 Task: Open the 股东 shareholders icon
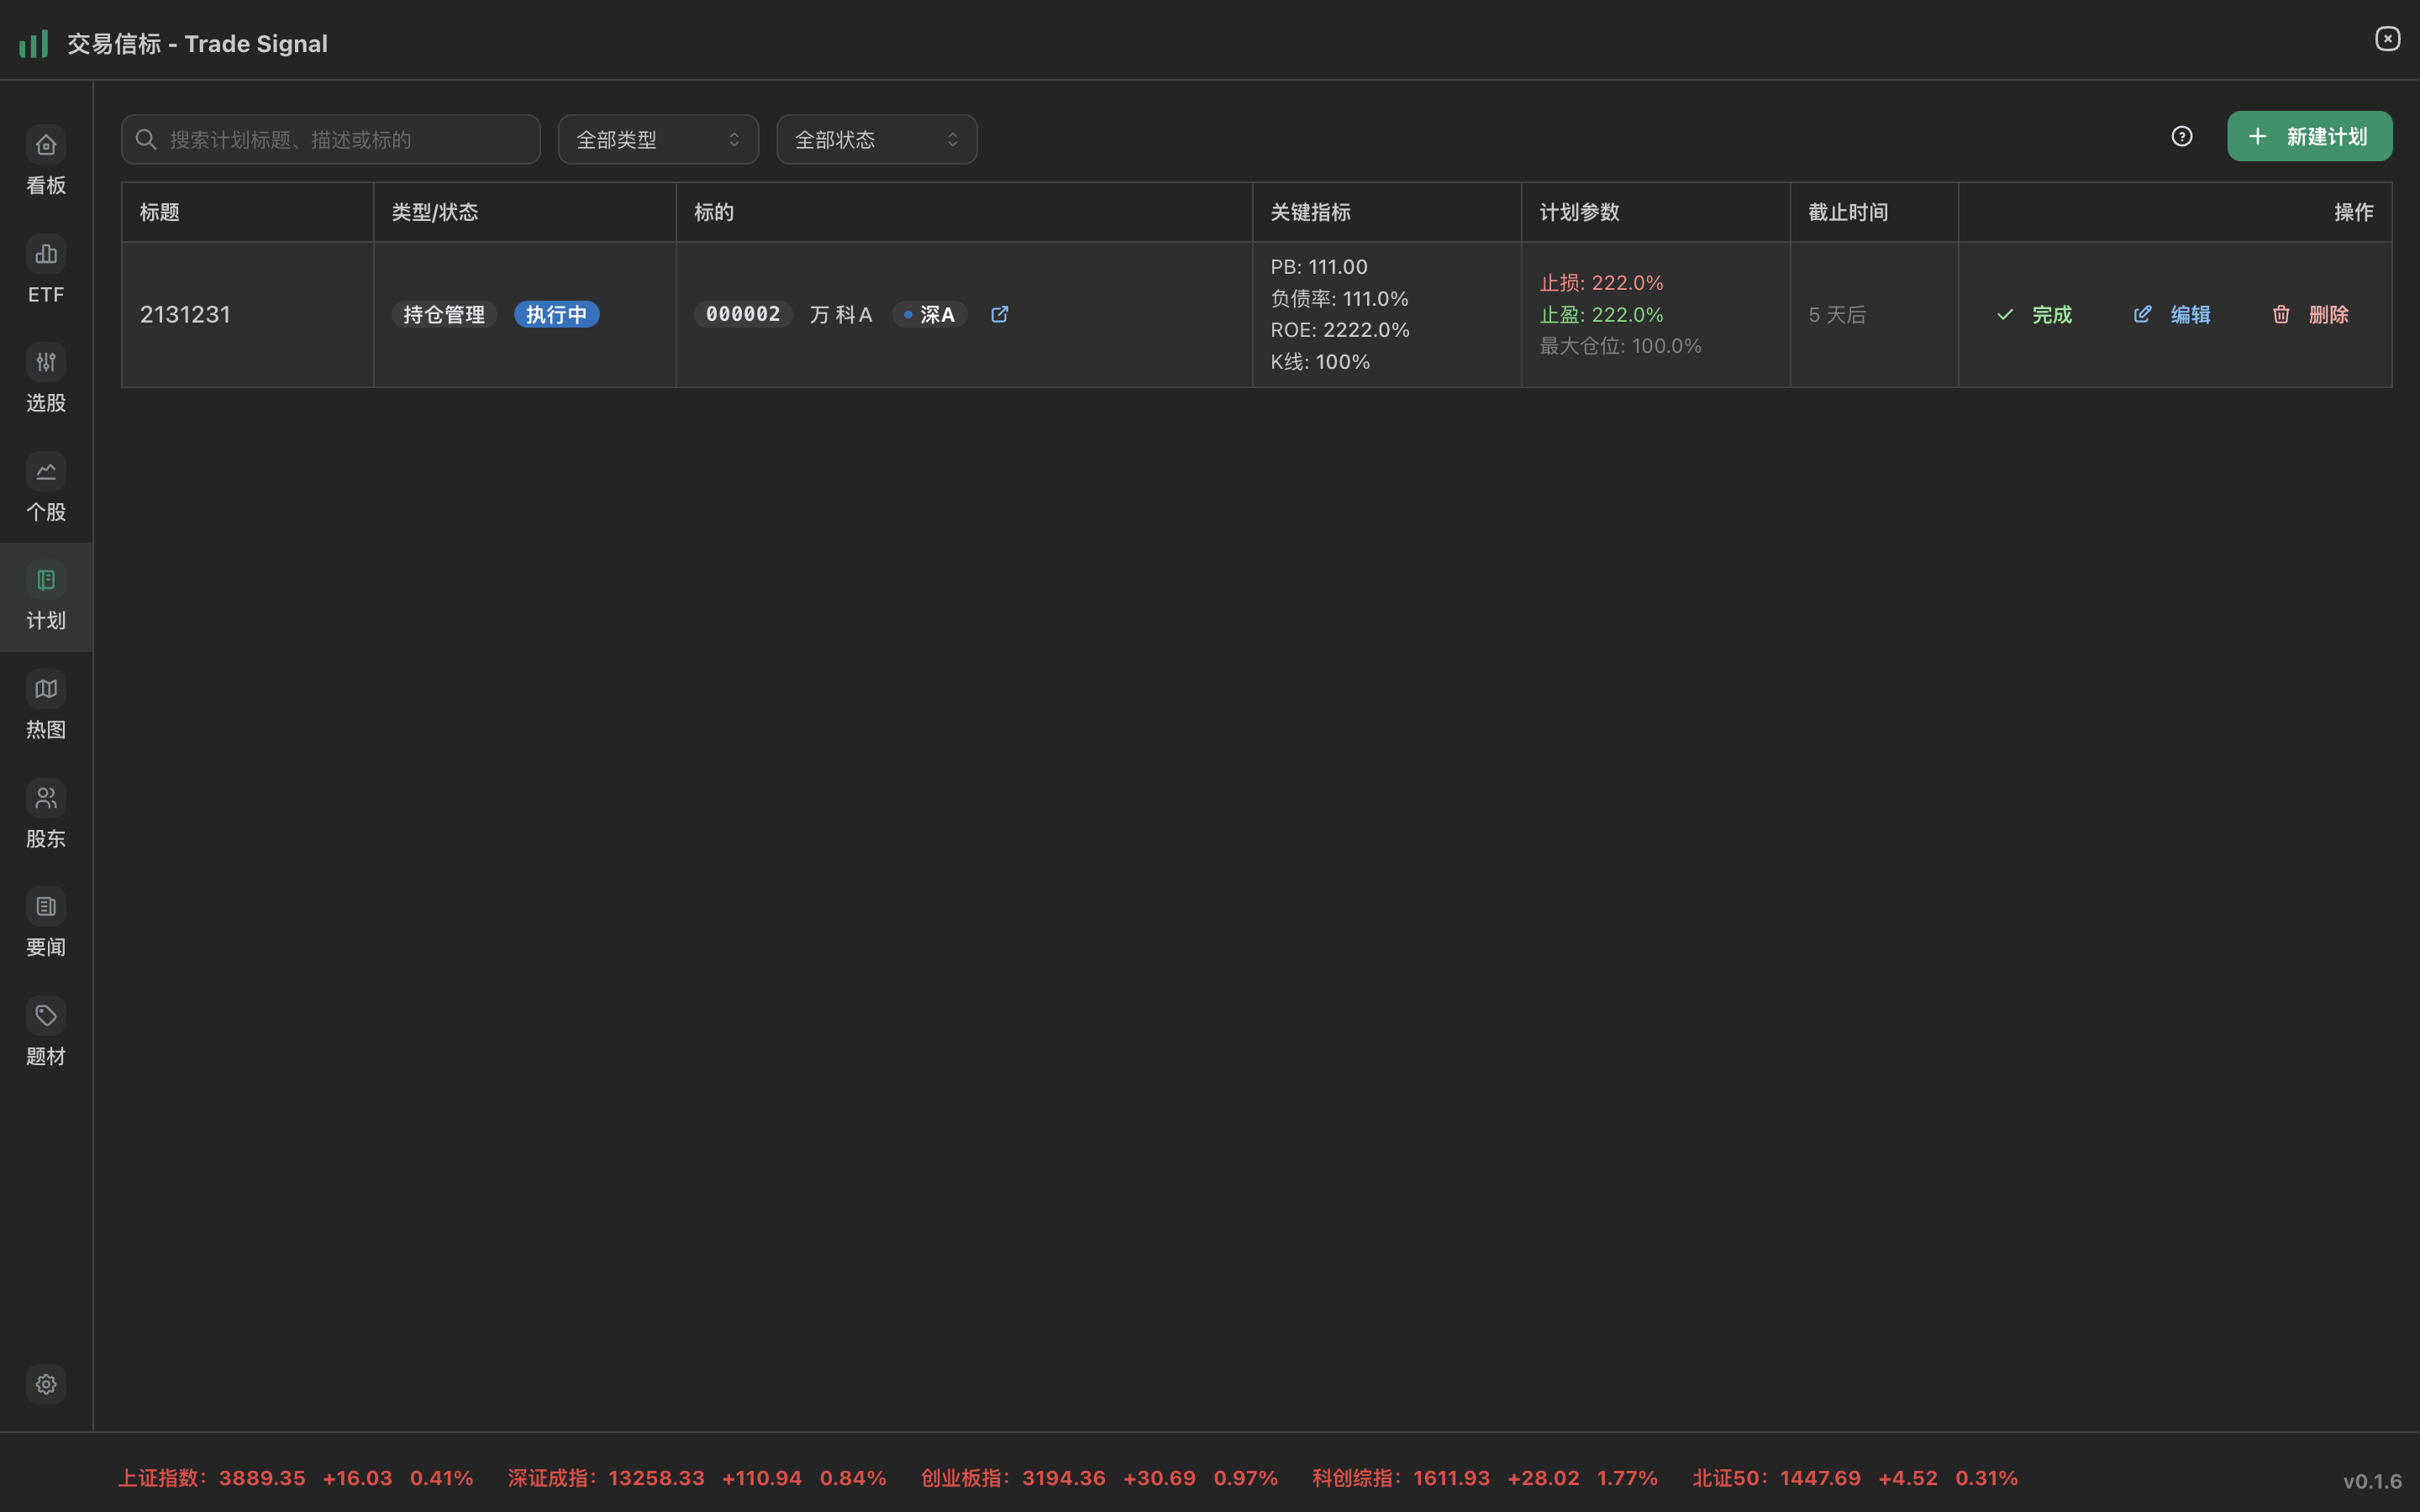click(46, 798)
